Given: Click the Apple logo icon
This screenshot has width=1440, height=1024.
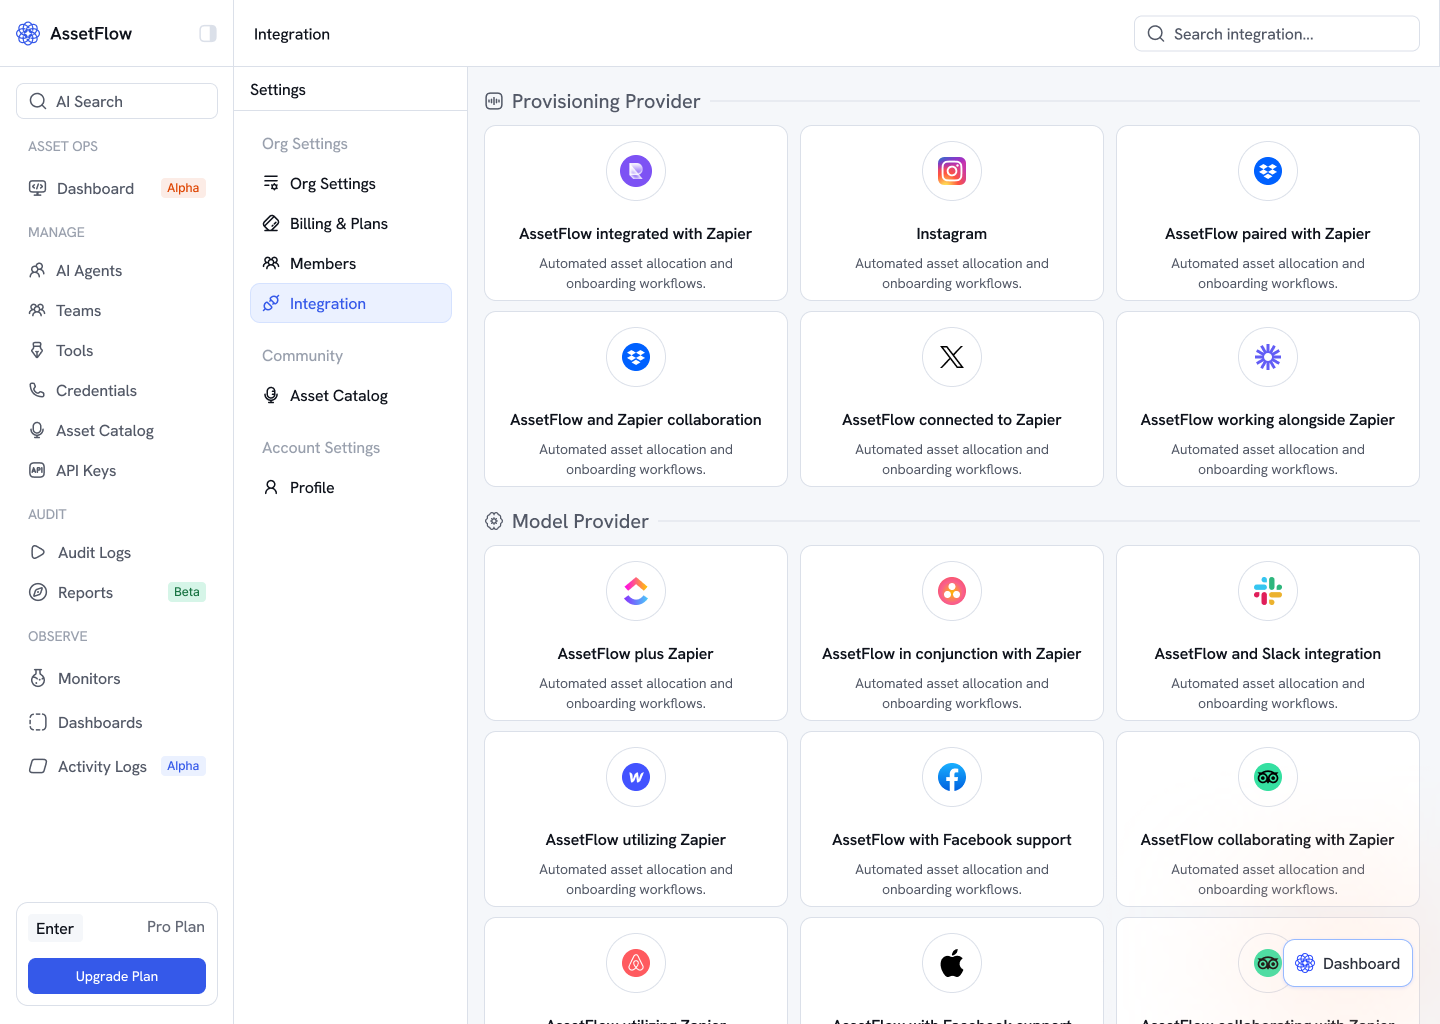Looking at the screenshot, I should (x=952, y=963).
